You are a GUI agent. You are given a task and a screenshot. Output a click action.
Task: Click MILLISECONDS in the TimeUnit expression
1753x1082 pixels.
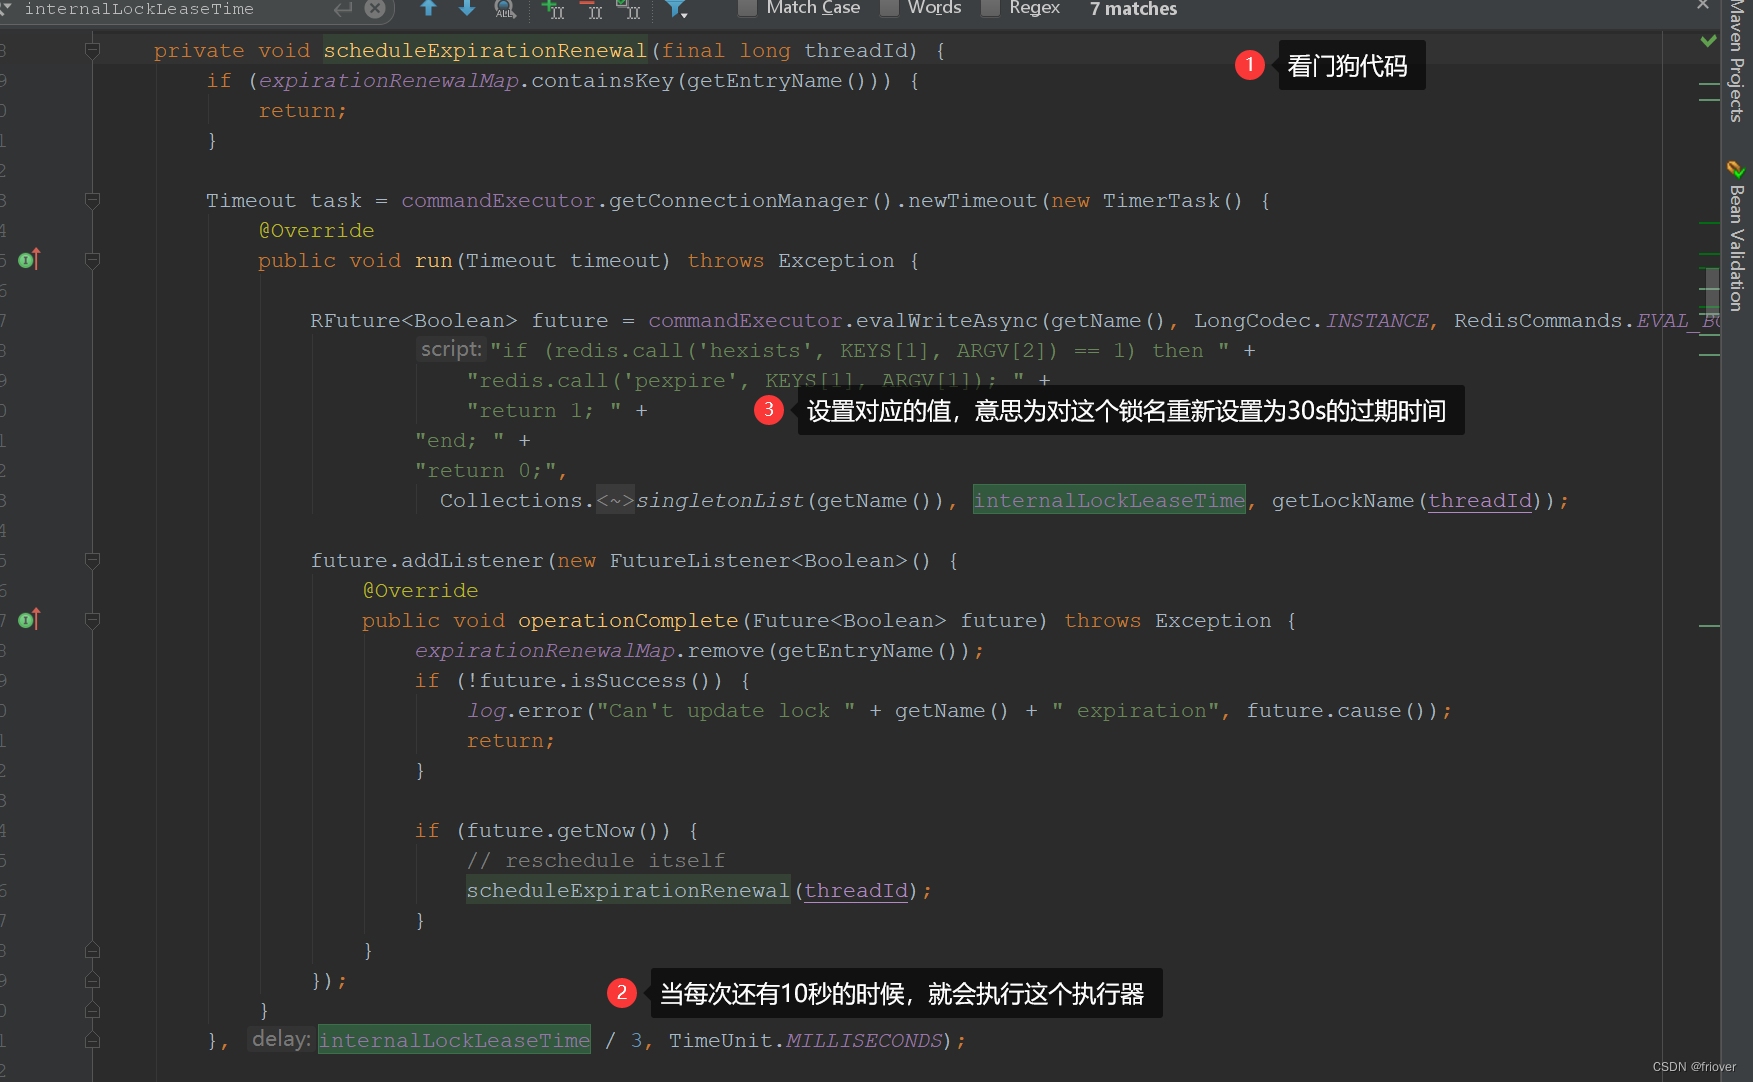coord(864,1040)
